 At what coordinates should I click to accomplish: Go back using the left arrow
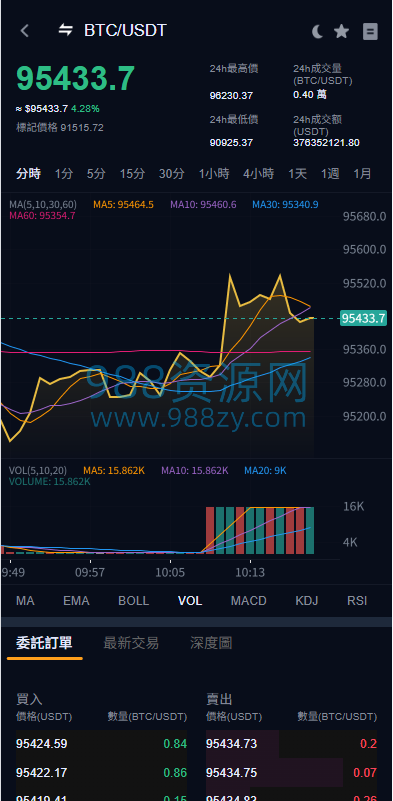click(x=24, y=31)
